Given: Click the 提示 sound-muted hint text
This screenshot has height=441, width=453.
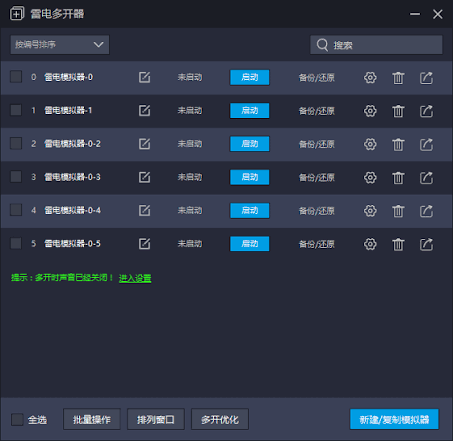Looking at the screenshot, I should click(x=62, y=278).
